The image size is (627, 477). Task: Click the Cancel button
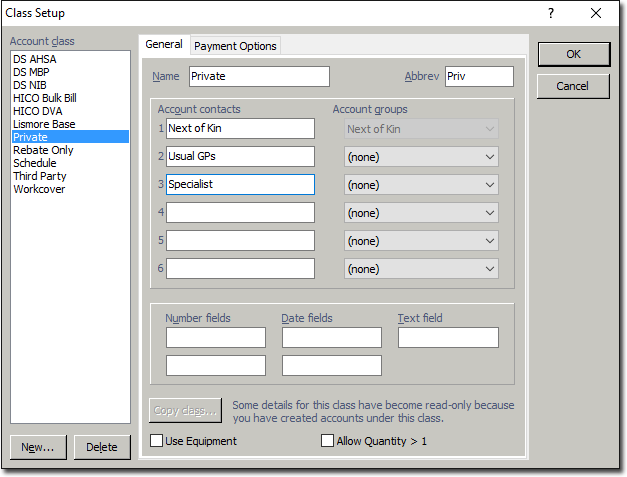[x=572, y=86]
